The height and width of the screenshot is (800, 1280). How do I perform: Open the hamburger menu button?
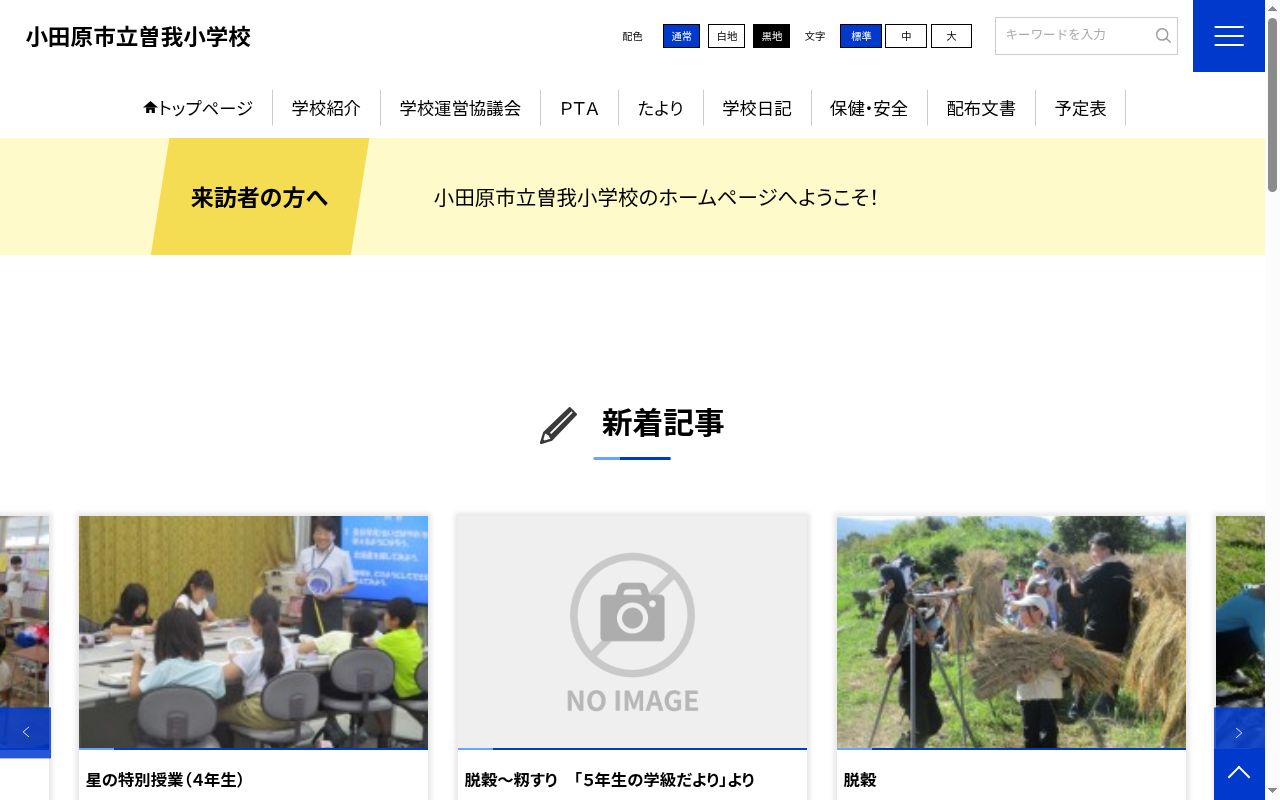pyautogui.click(x=1228, y=36)
